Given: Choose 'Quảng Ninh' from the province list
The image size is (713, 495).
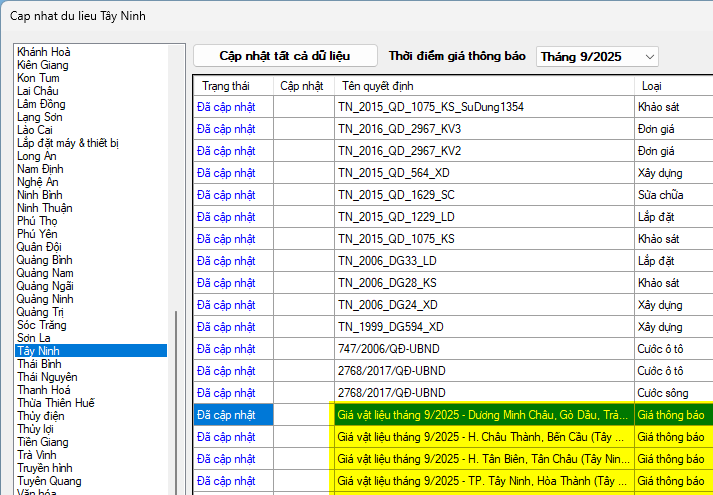Looking at the screenshot, I should pos(44,299).
